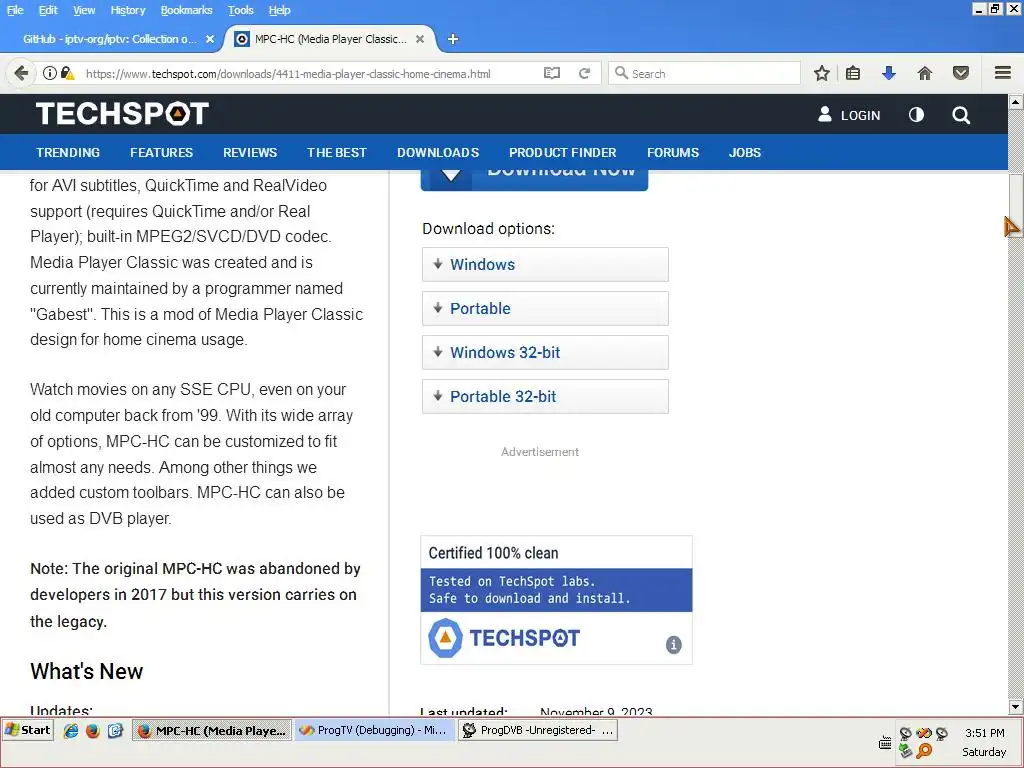Show site information via the info icon
The image size is (1024, 768).
(x=50, y=73)
